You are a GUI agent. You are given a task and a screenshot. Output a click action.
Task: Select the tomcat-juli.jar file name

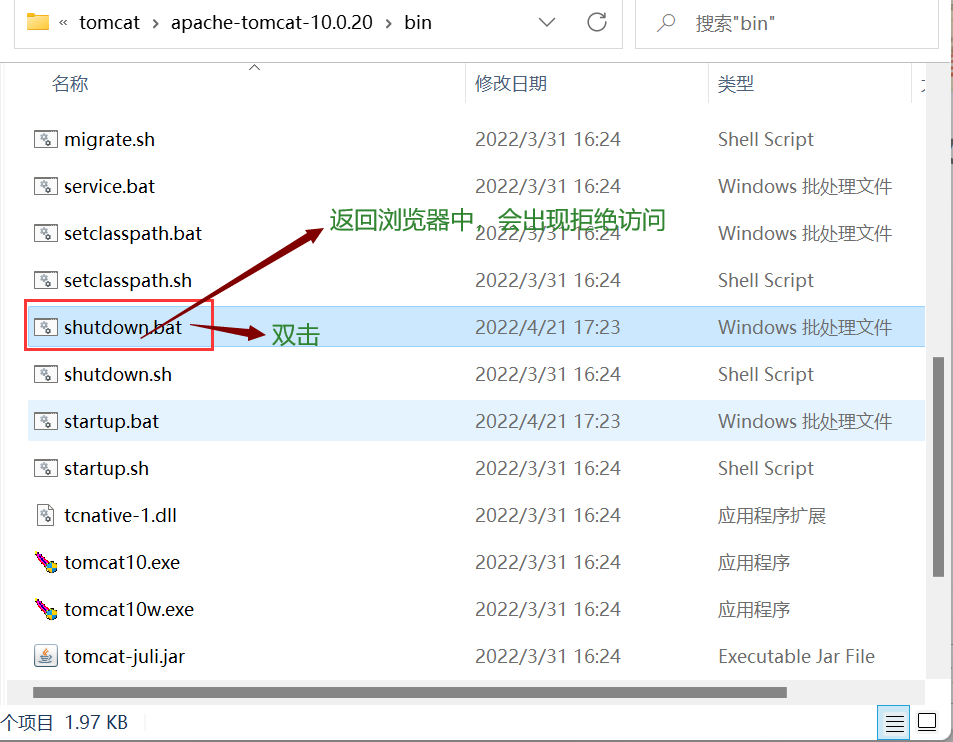tap(125, 657)
